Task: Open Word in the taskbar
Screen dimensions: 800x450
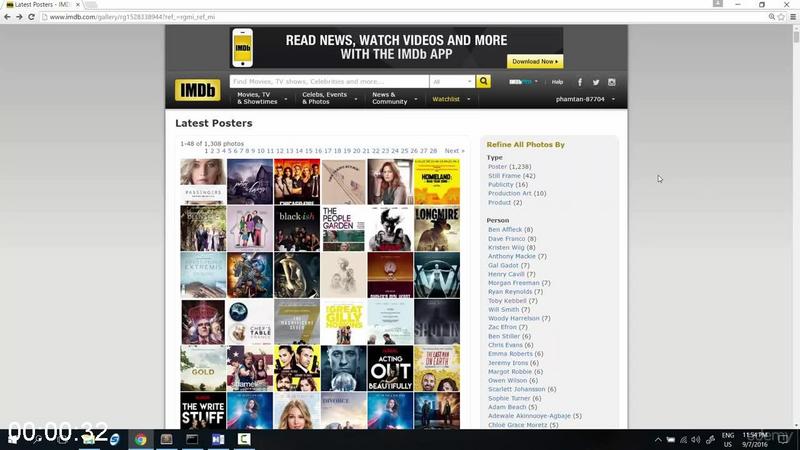Action: click(x=218, y=439)
